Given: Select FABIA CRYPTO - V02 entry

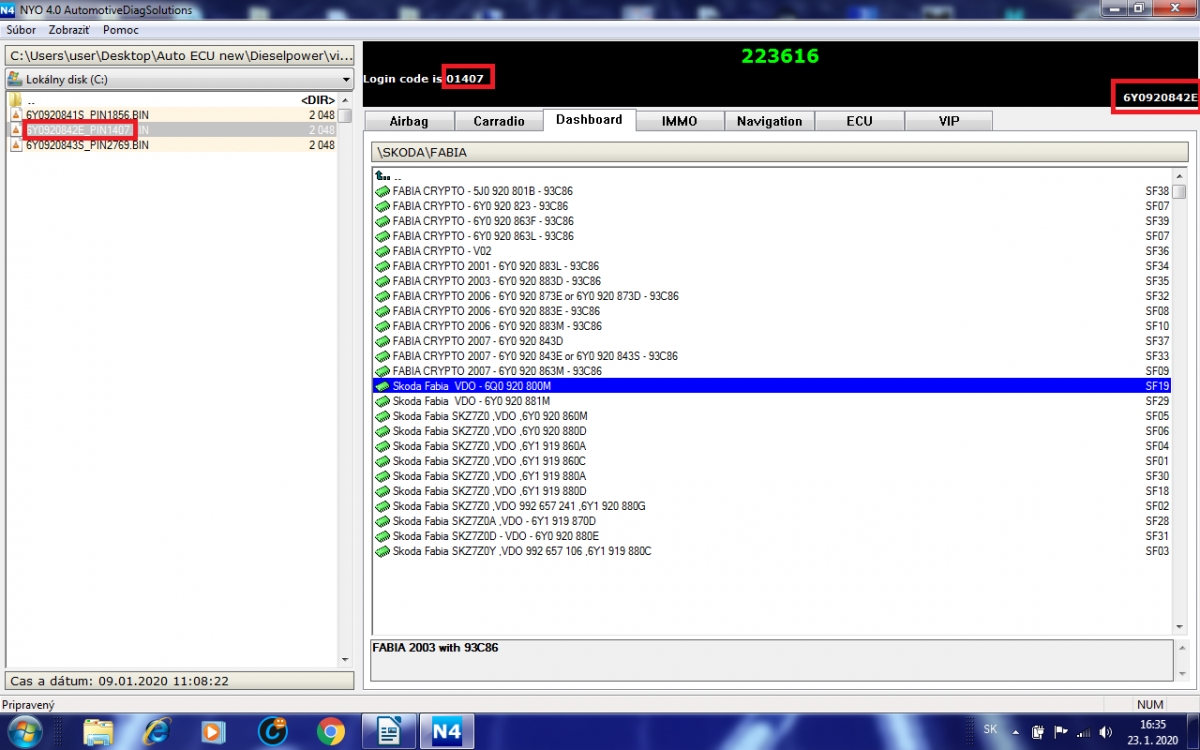Looking at the screenshot, I should 771,251.
